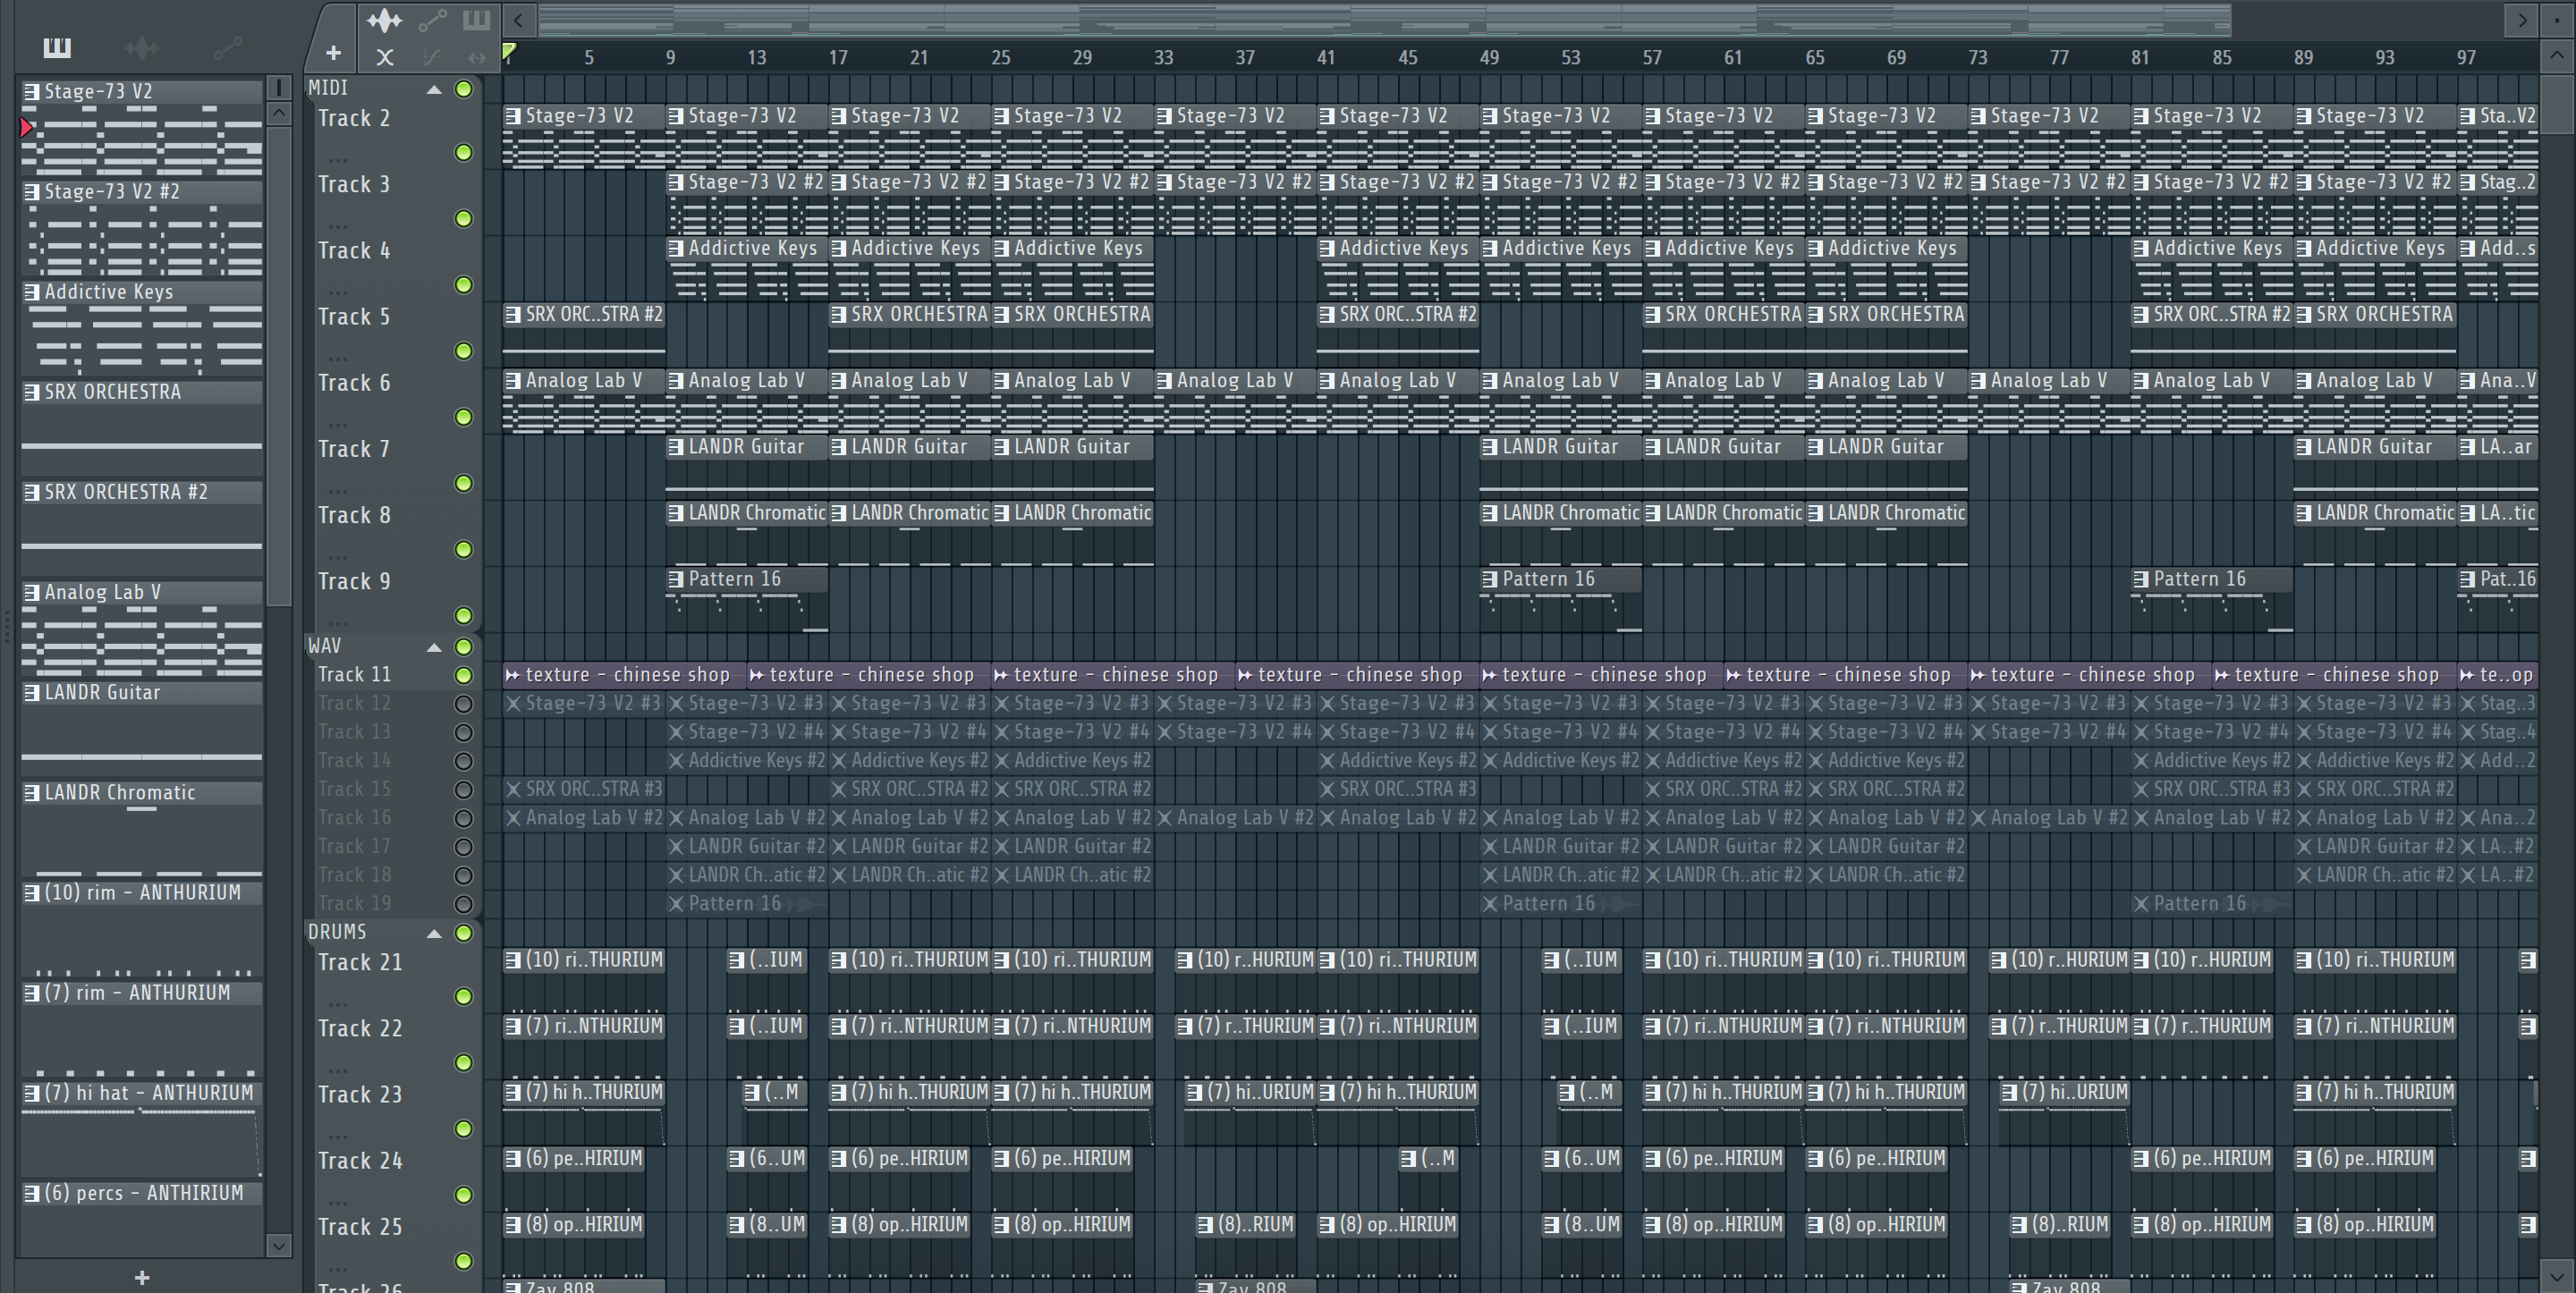Toggle mute on the DRUMS group

pos(463,933)
